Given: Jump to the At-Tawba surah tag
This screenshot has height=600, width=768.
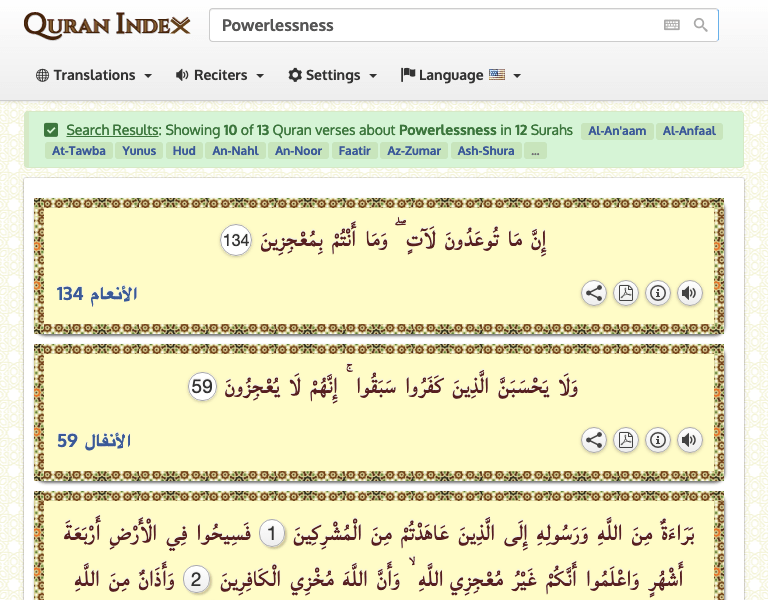Looking at the screenshot, I should click(x=77, y=151).
